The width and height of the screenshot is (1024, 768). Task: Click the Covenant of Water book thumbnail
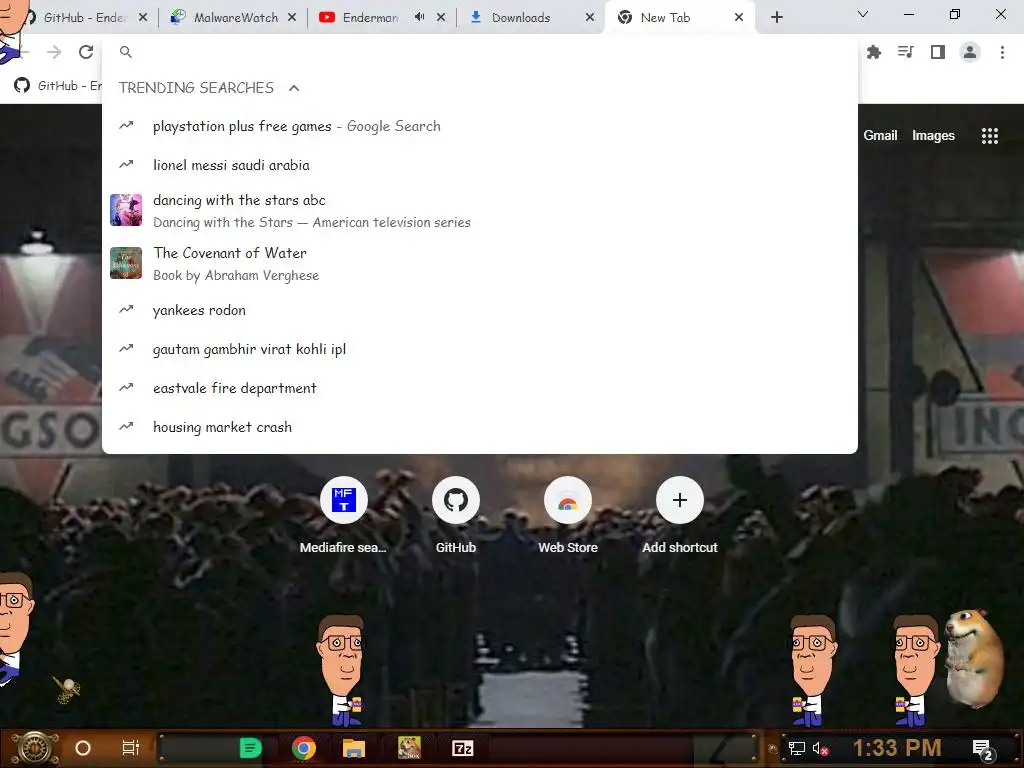(x=126, y=263)
